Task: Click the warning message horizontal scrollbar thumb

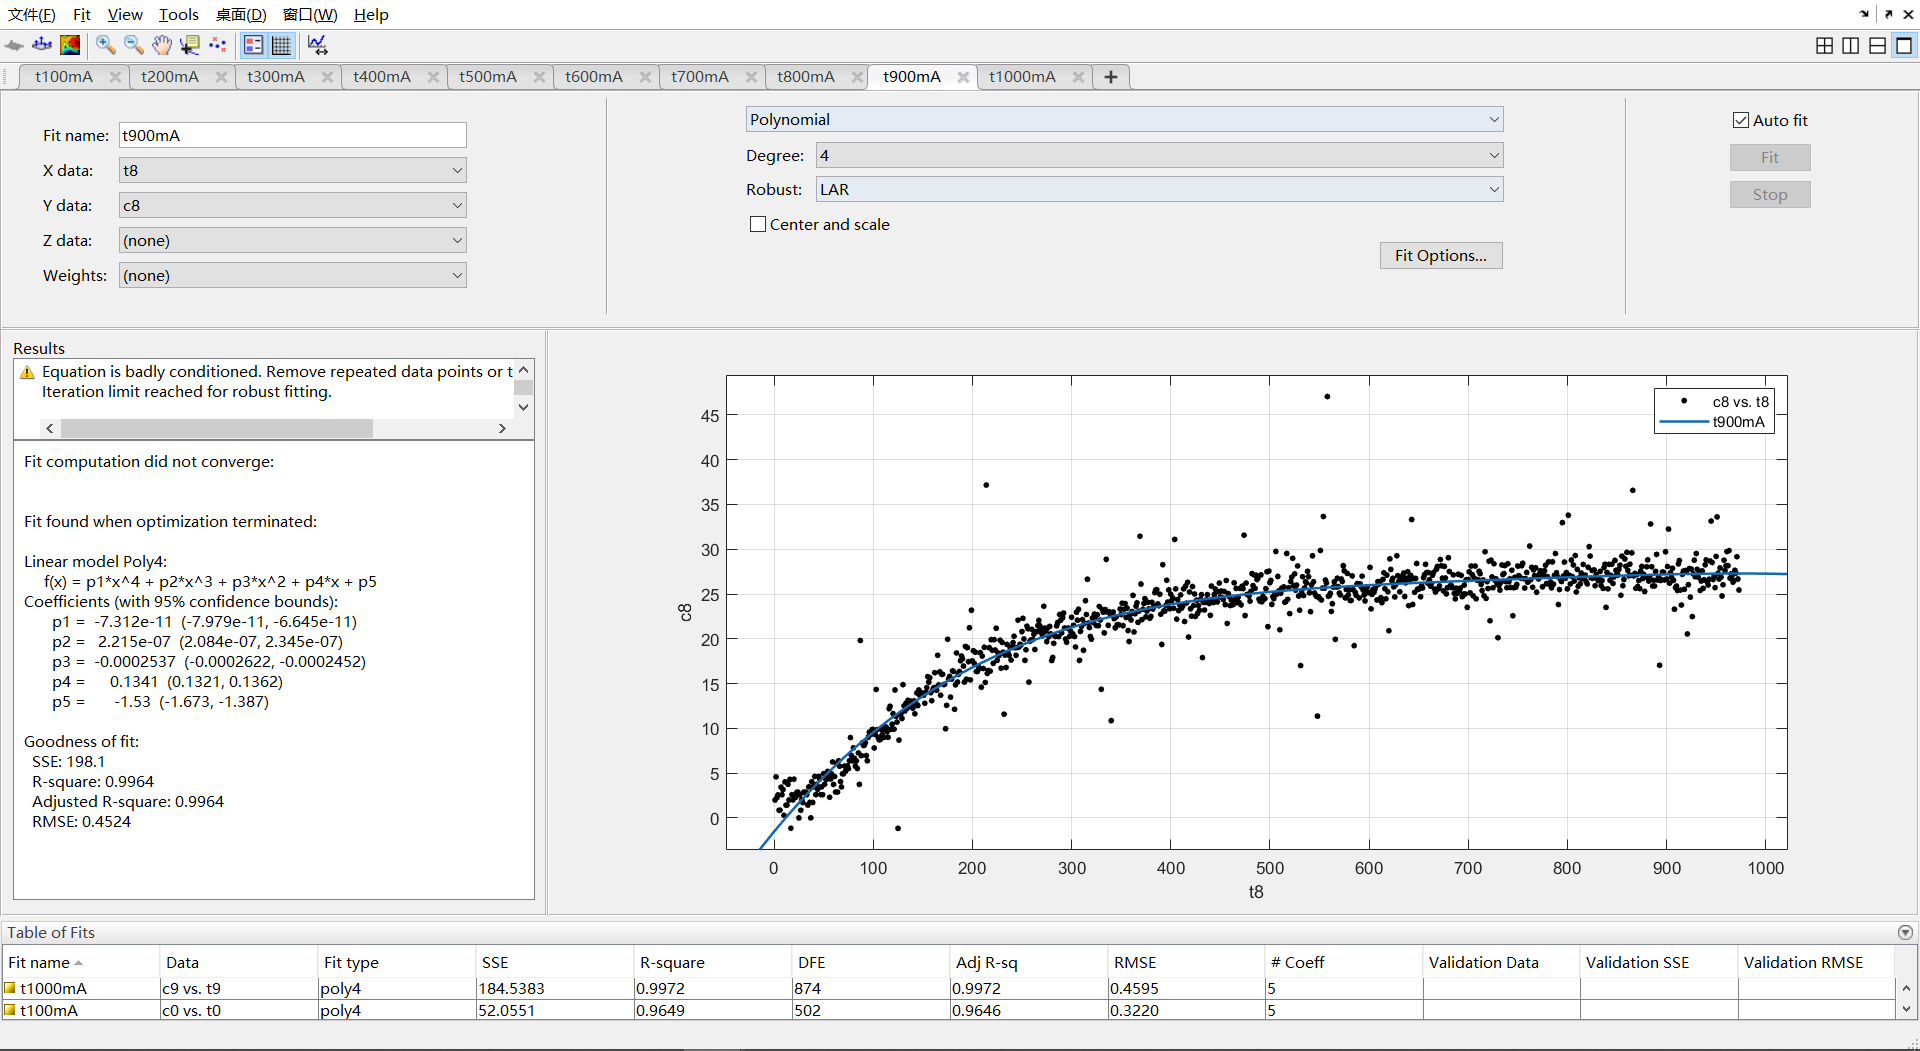Action: pyautogui.click(x=217, y=428)
